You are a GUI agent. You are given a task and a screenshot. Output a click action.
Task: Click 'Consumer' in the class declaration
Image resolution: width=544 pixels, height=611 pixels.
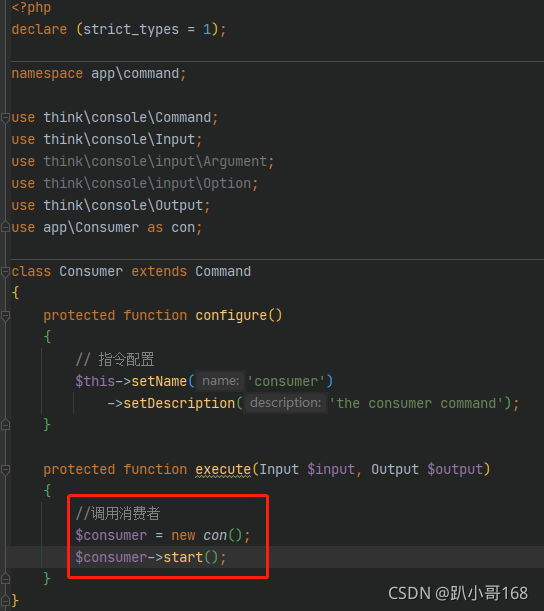pyautogui.click(x=91, y=271)
